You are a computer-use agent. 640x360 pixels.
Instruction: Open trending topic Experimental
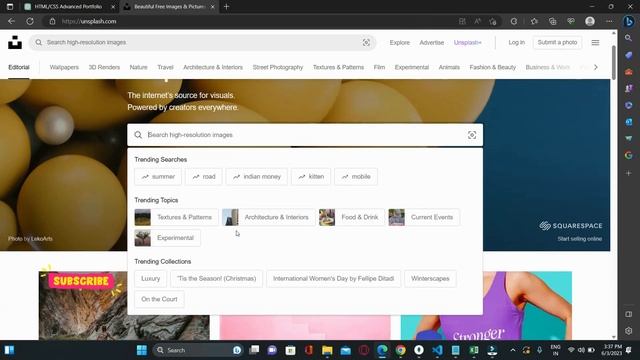click(167, 238)
